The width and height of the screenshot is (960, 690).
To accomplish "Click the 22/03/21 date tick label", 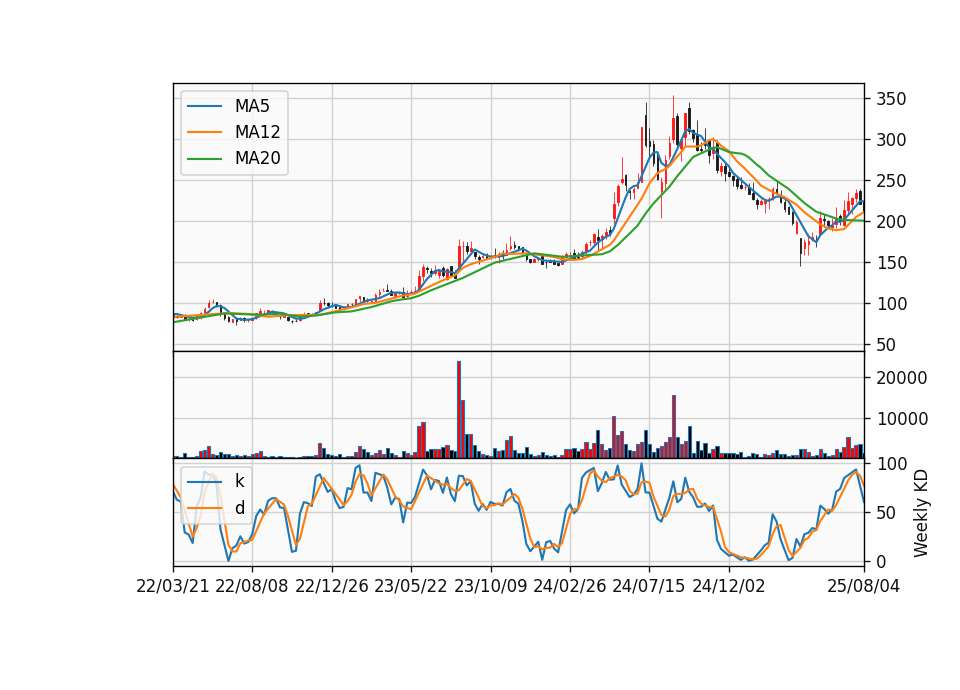I will pyautogui.click(x=173, y=586).
